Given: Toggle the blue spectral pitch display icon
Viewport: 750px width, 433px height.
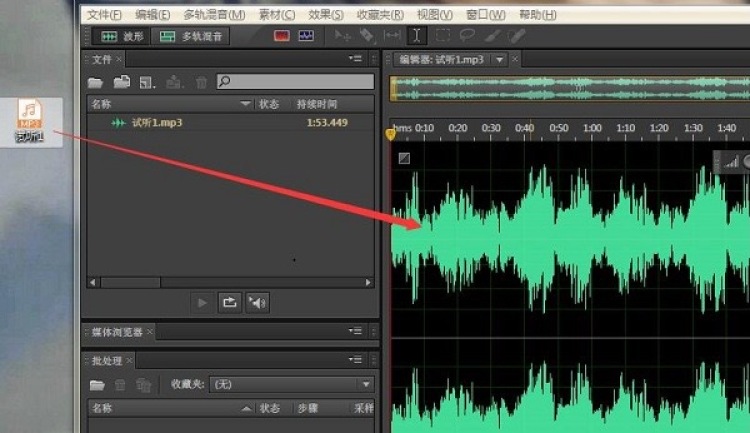Looking at the screenshot, I should pyautogui.click(x=306, y=36).
